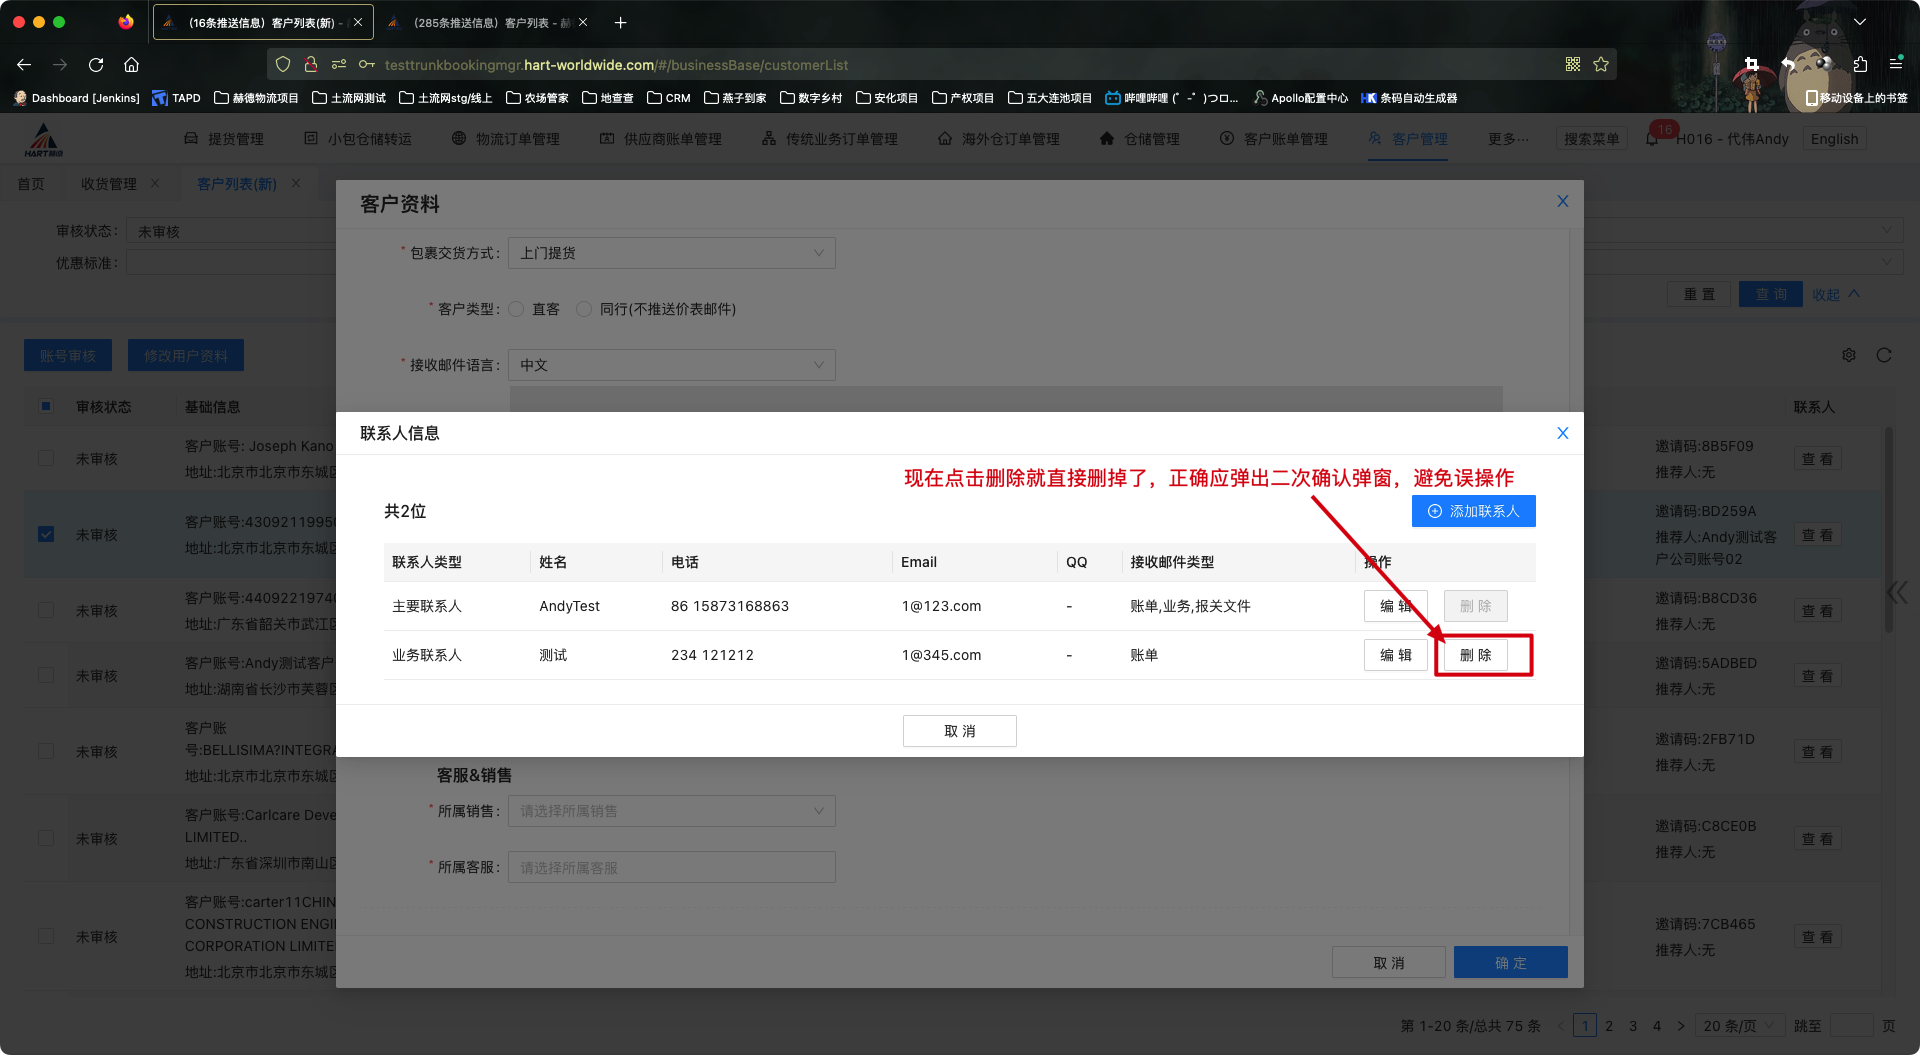This screenshot has height=1055, width=1920.
Task: Click the browser home icon
Action: coord(131,65)
